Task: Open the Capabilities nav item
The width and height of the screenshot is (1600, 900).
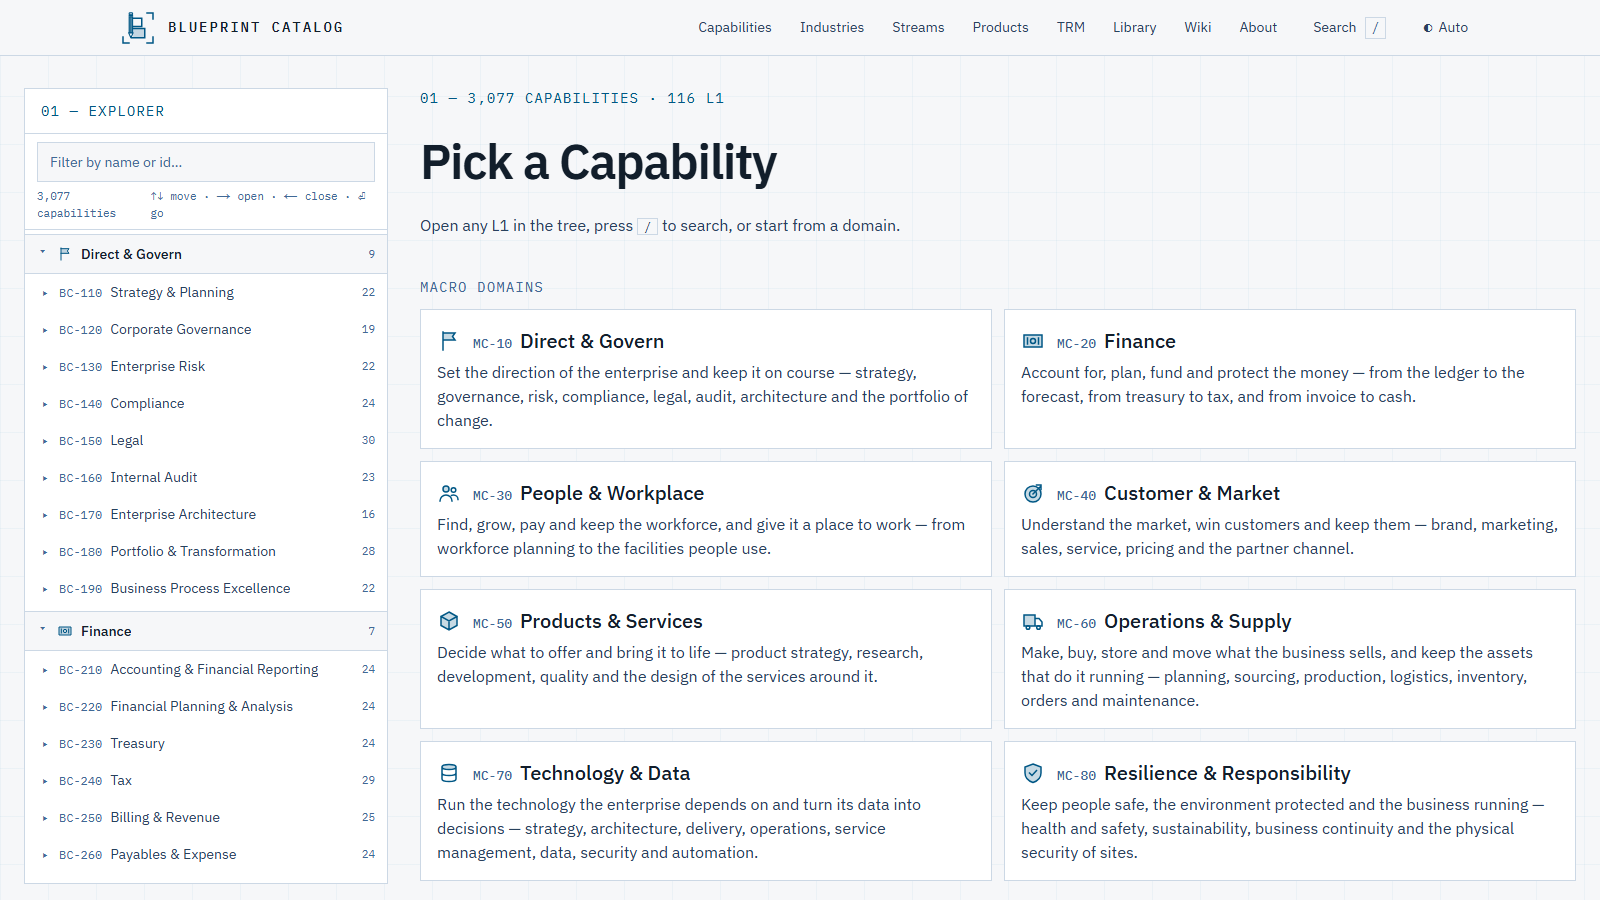Action: point(735,28)
